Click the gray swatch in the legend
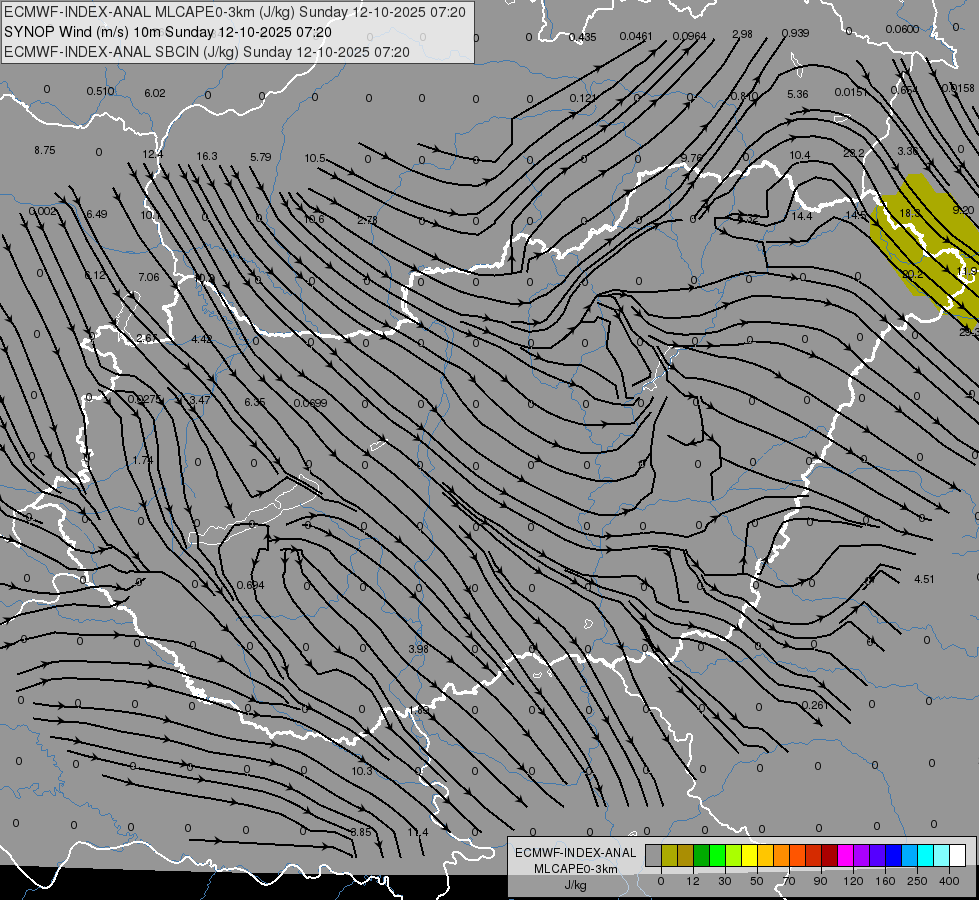 [x=653, y=855]
